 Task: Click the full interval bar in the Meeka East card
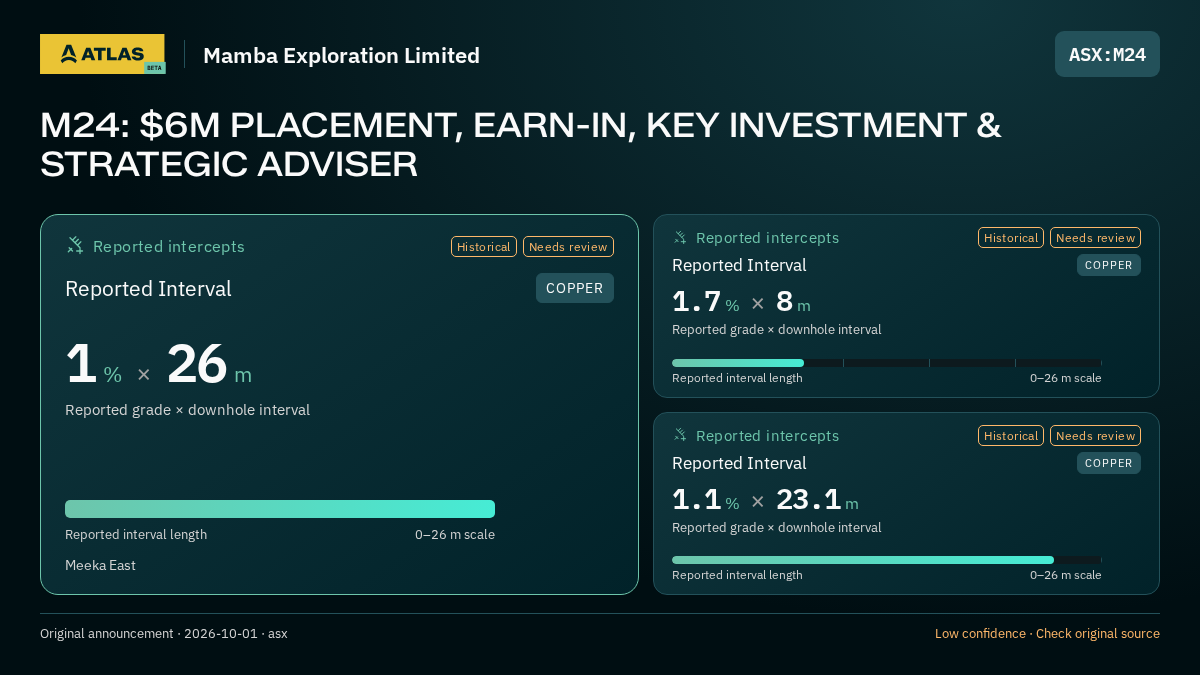pyautogui.click(x=280, y=509)
